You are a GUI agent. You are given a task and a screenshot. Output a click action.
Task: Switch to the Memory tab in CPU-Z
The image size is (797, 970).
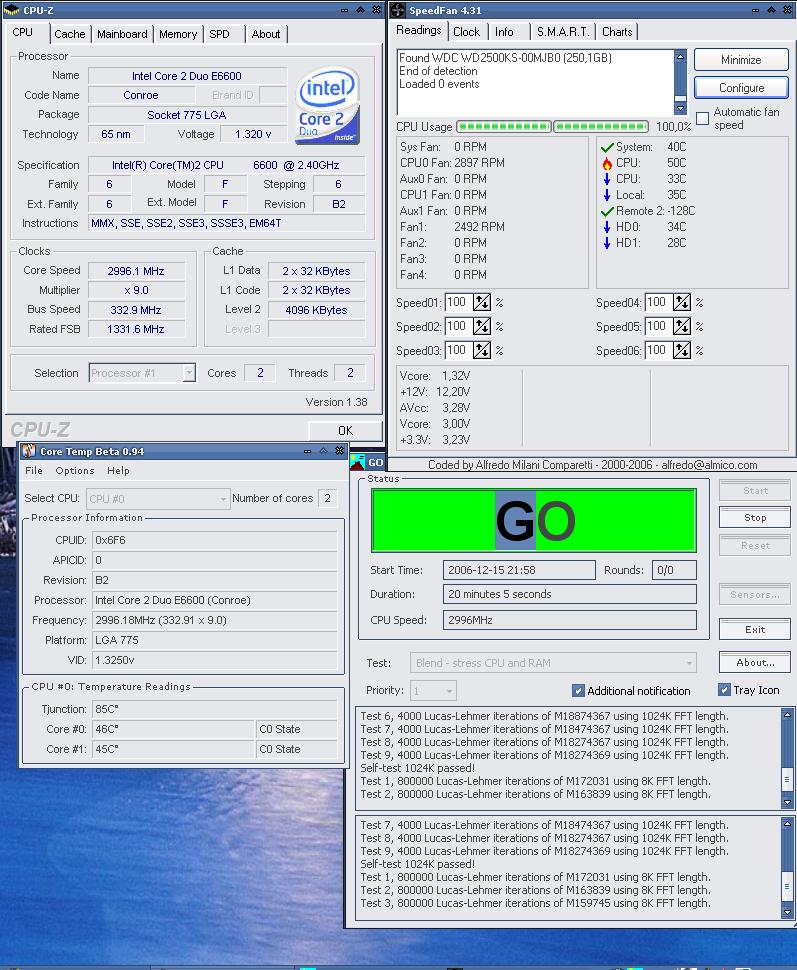178,34
